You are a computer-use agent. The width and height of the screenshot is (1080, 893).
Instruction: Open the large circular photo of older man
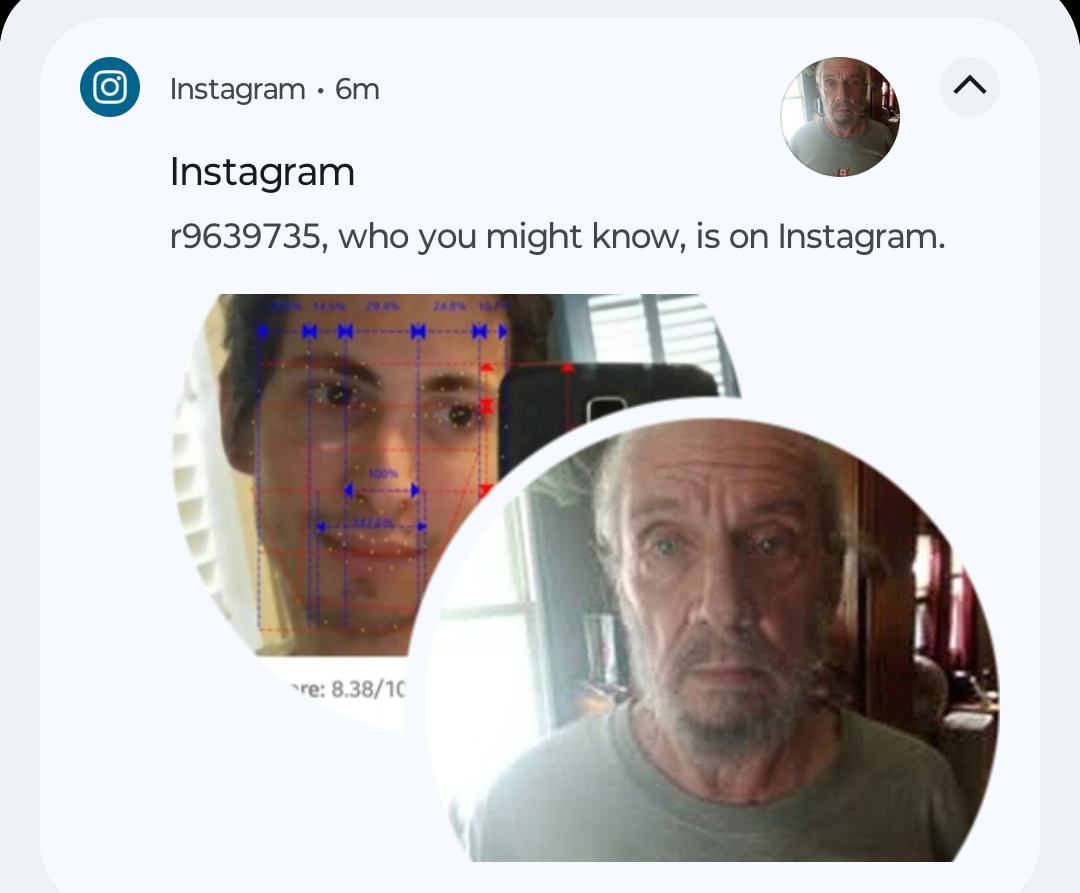coord(712,640)
